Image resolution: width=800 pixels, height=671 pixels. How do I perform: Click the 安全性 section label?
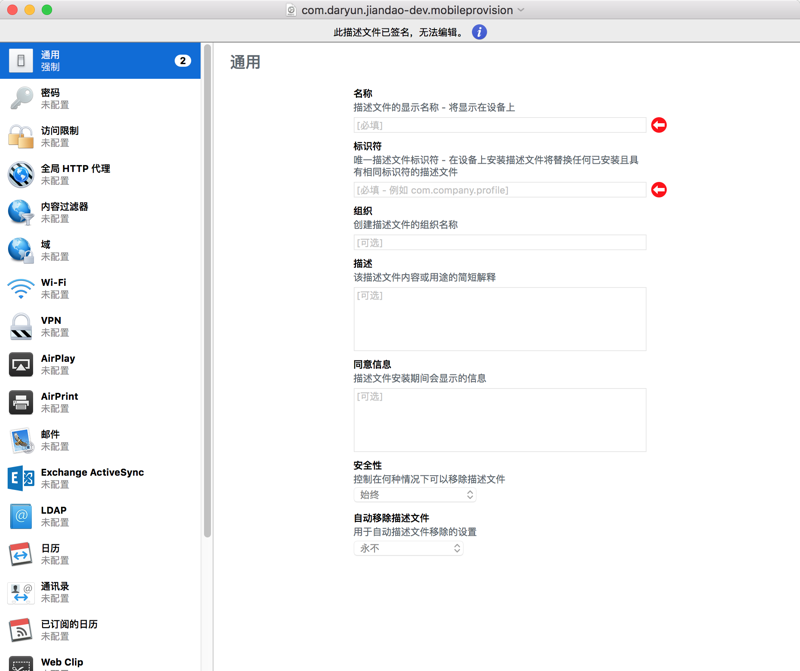(367, 465)
